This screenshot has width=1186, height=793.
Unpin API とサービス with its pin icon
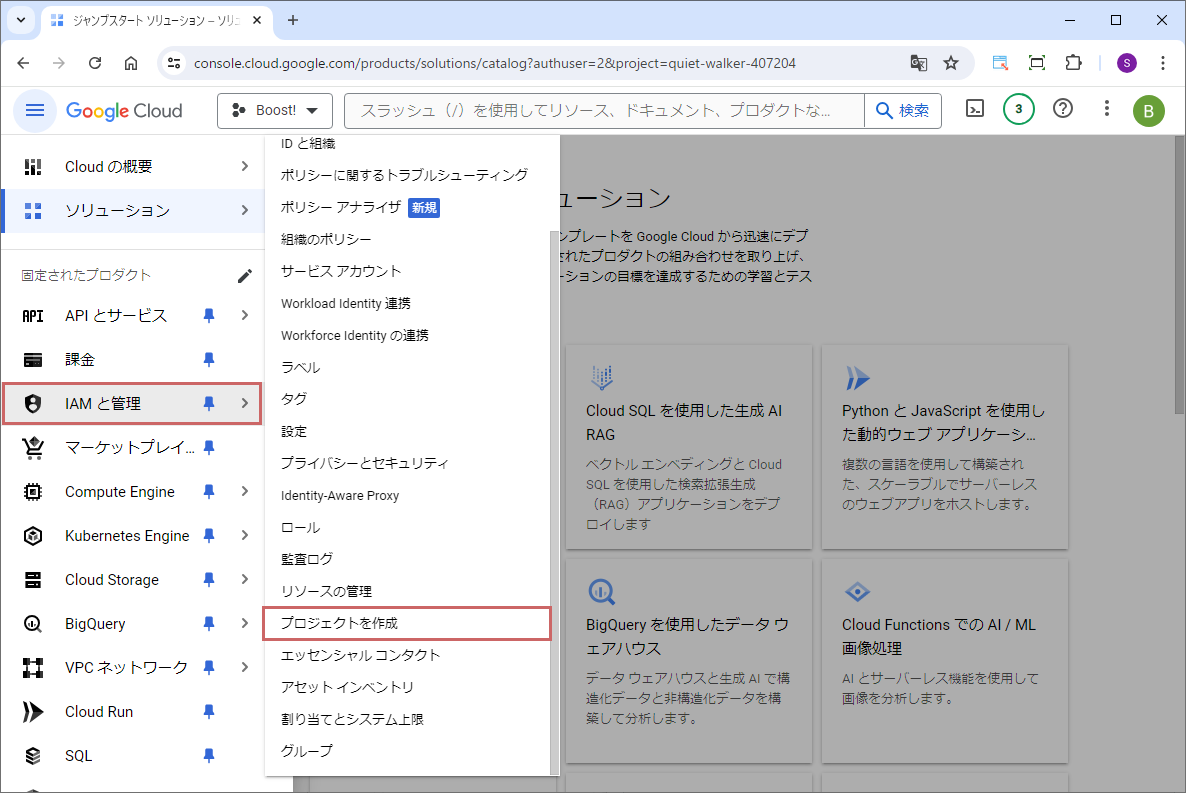pos(209,316)
